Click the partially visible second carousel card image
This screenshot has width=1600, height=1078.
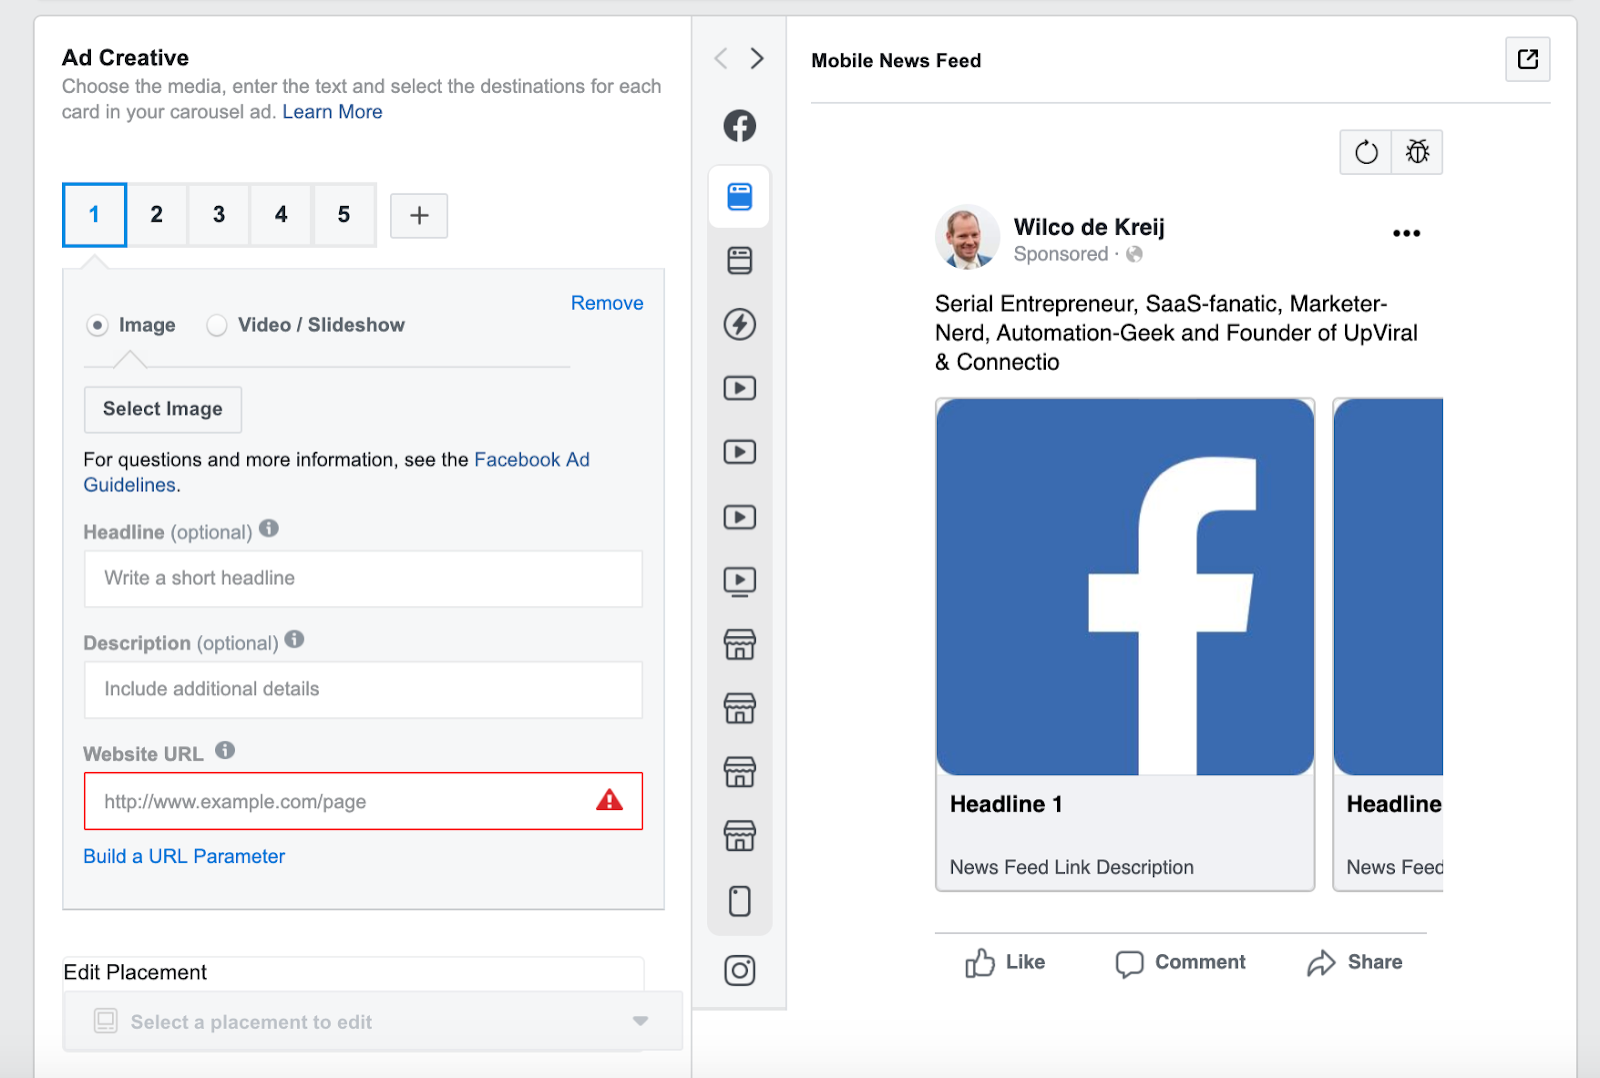1389,587
